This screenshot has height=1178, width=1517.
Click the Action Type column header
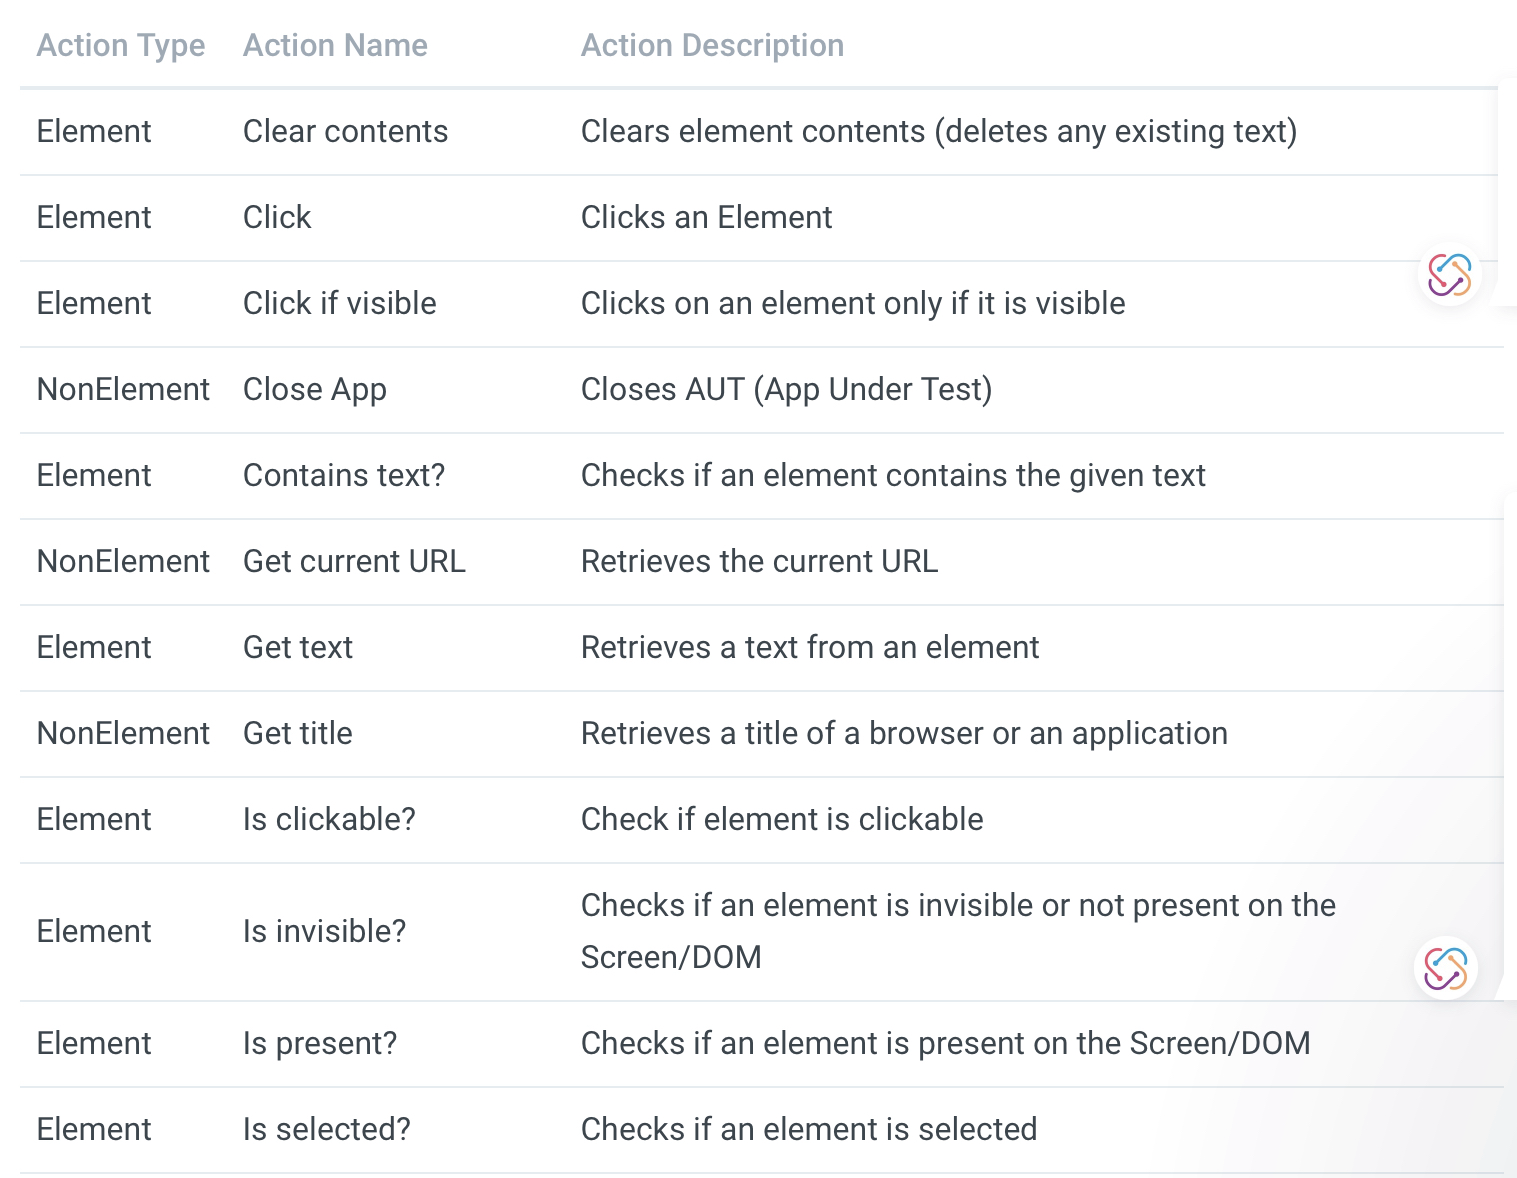tap(121, 45)
